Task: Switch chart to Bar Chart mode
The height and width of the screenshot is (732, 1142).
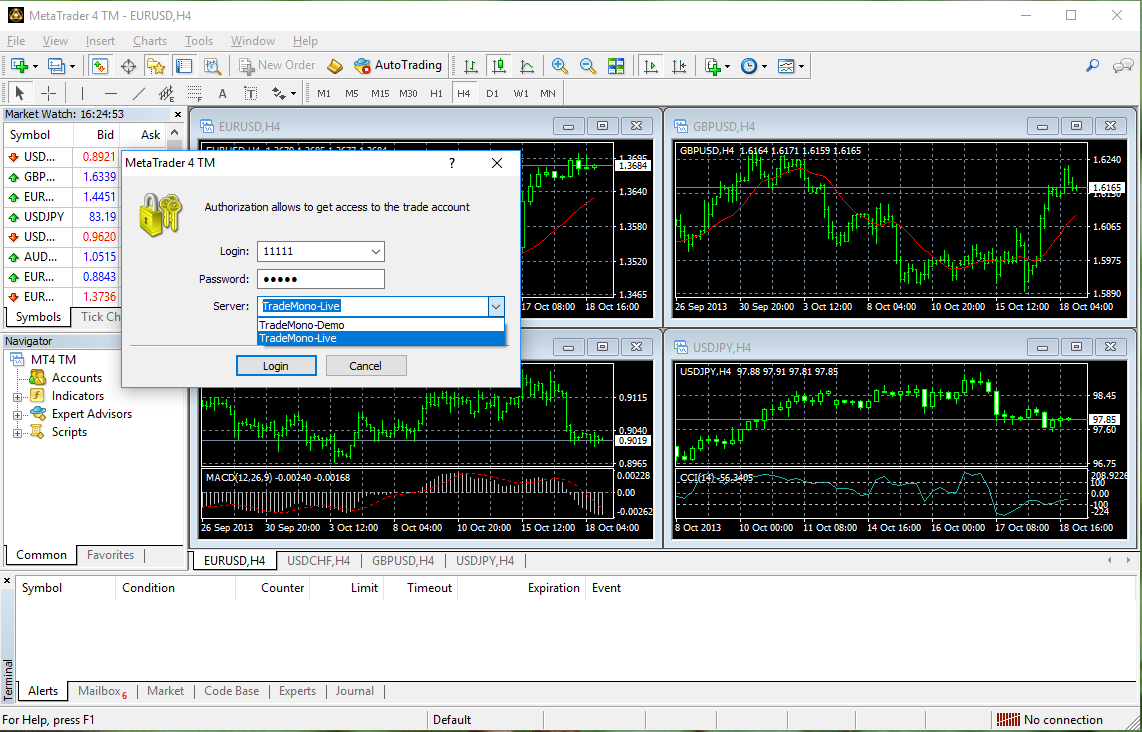Action: [x=471, y=66]
